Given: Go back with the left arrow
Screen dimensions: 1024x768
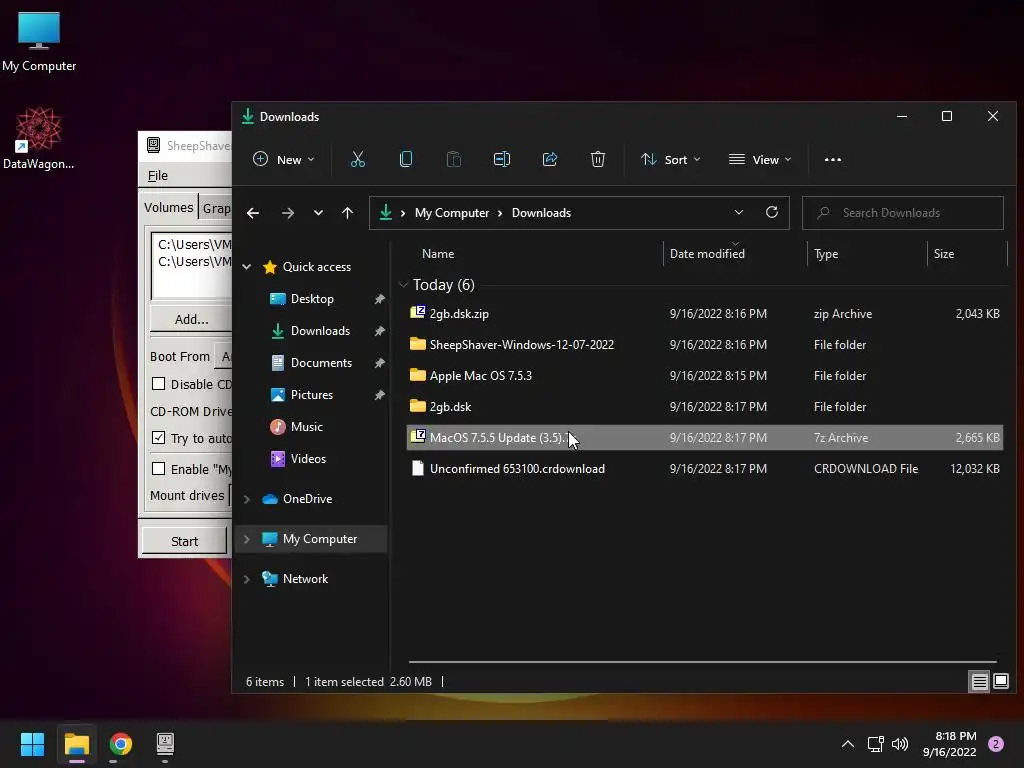Looking at the screenshot, I should [253, 213].
